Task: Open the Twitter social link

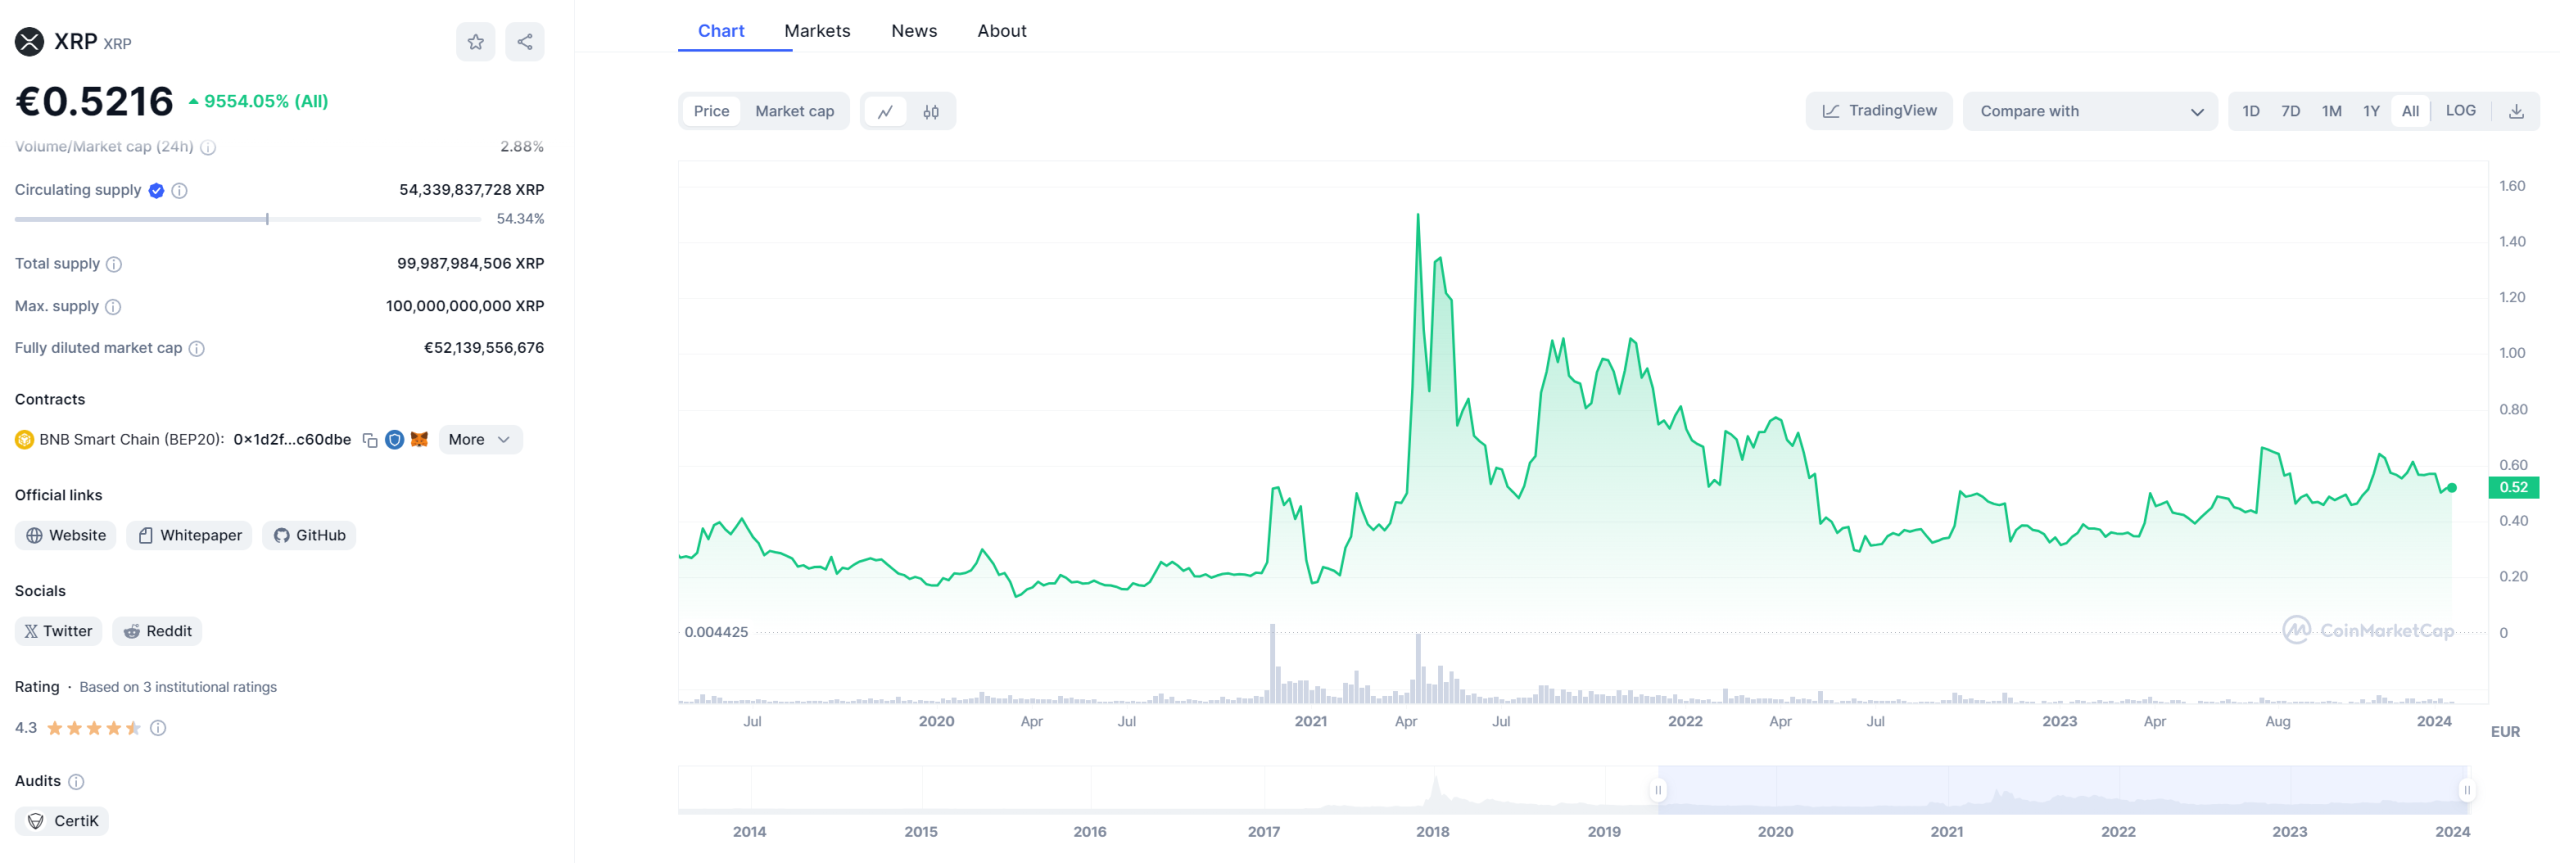Action: tap(58, 632)
